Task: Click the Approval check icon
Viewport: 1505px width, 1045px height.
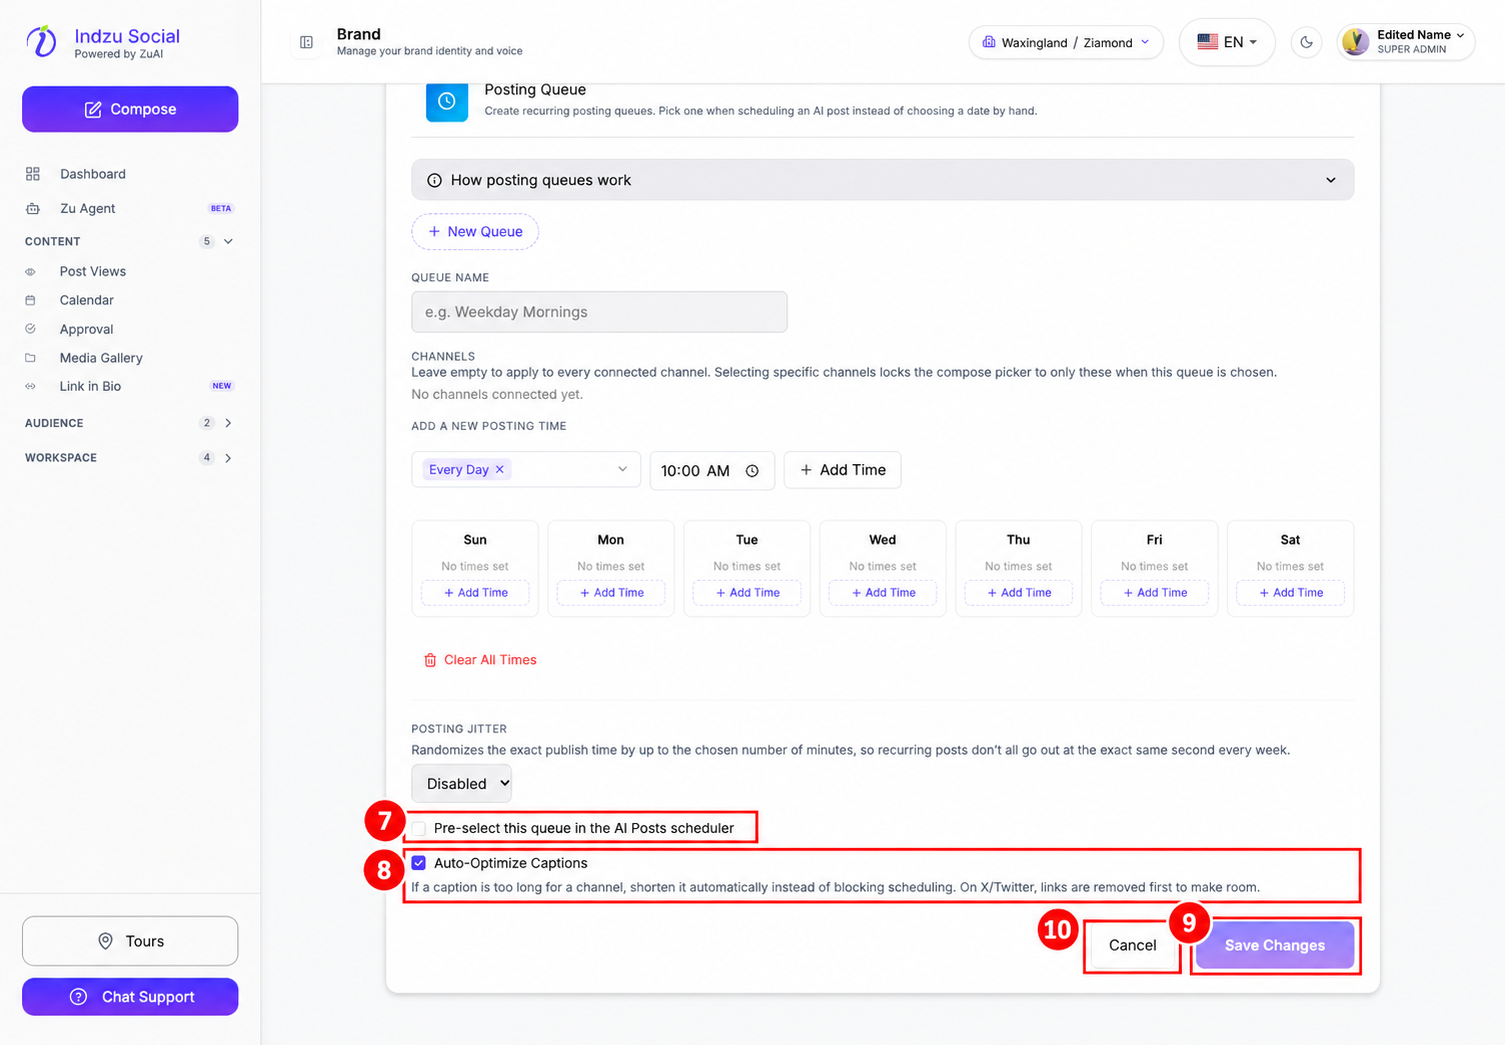Action: point(30,329)
